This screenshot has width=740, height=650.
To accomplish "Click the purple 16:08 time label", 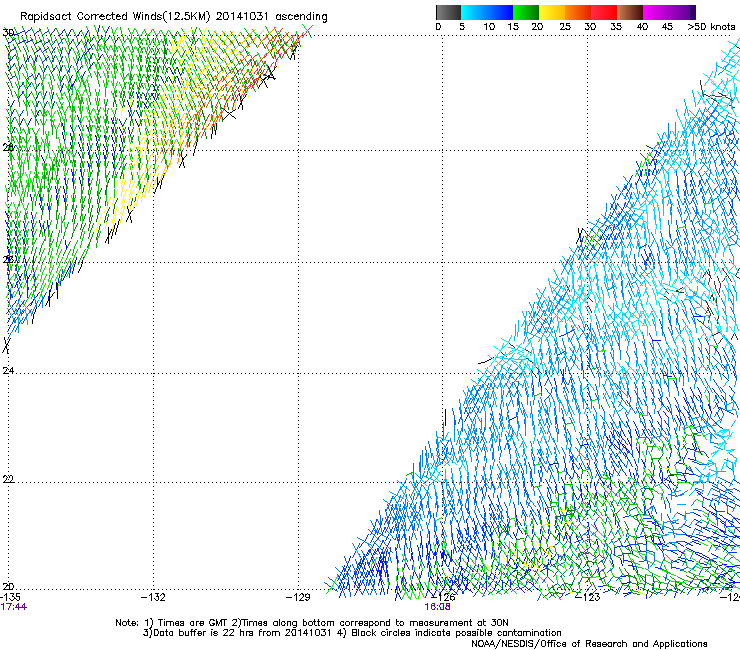I will point(437,607).
